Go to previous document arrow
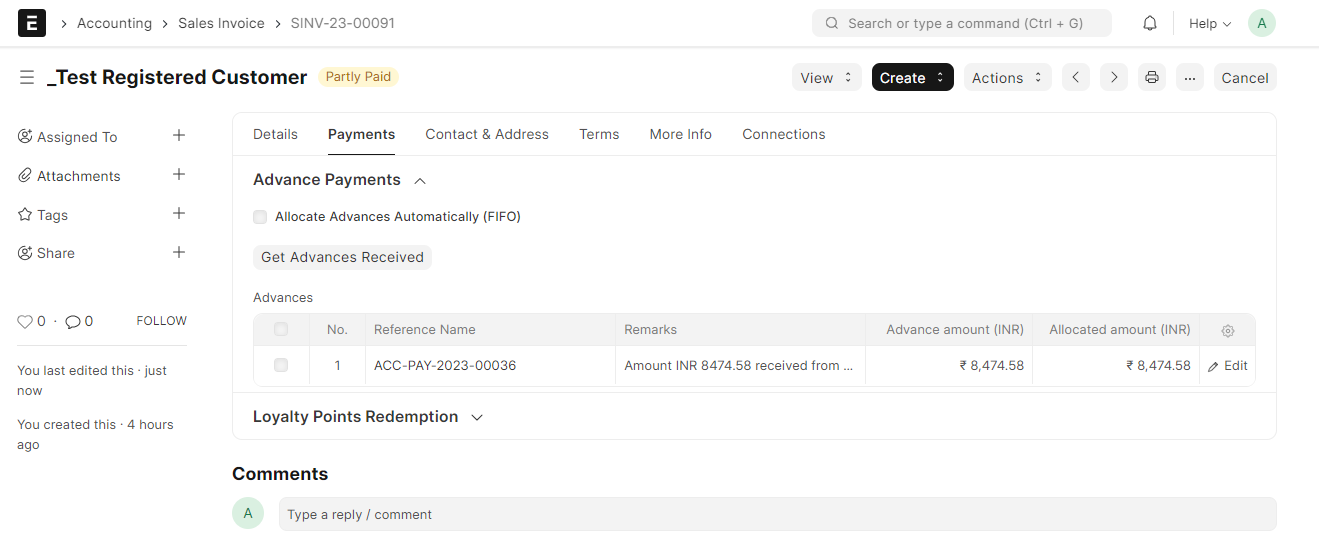 [x=1076, y=78]
